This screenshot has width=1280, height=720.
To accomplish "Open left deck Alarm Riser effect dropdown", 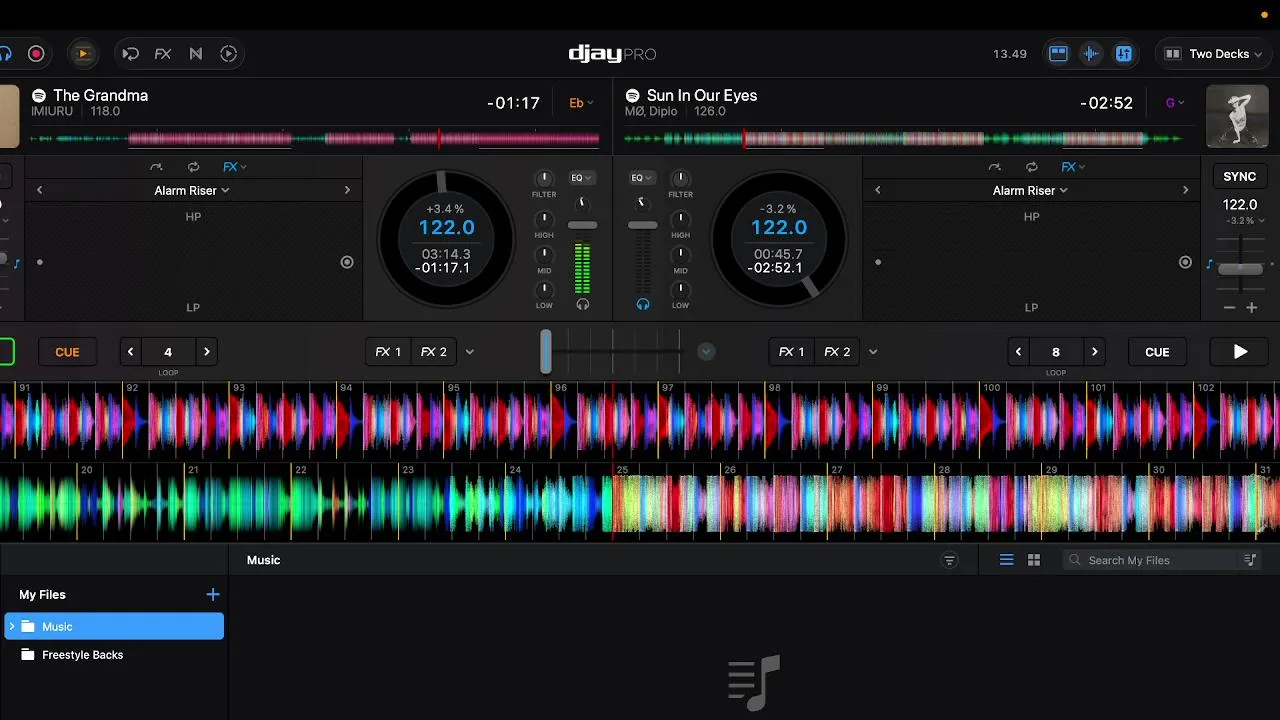I will point(192,190).
